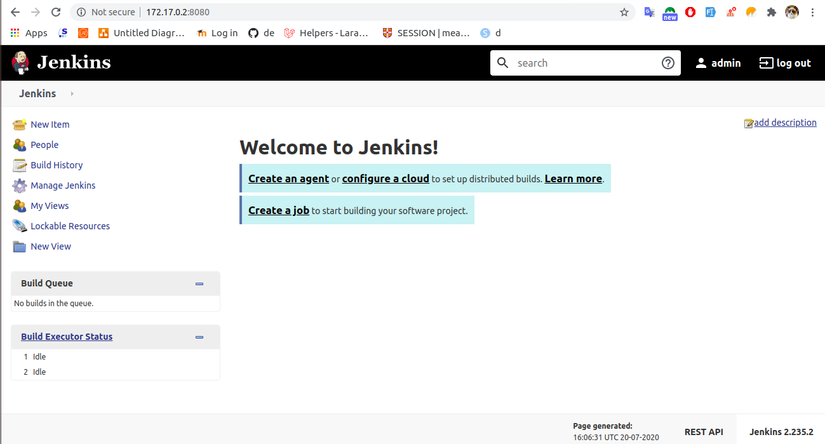Viewport: 825px width, 444px height.
Task: Click the Google Translate extension icon
Action: tap(649, 12)
